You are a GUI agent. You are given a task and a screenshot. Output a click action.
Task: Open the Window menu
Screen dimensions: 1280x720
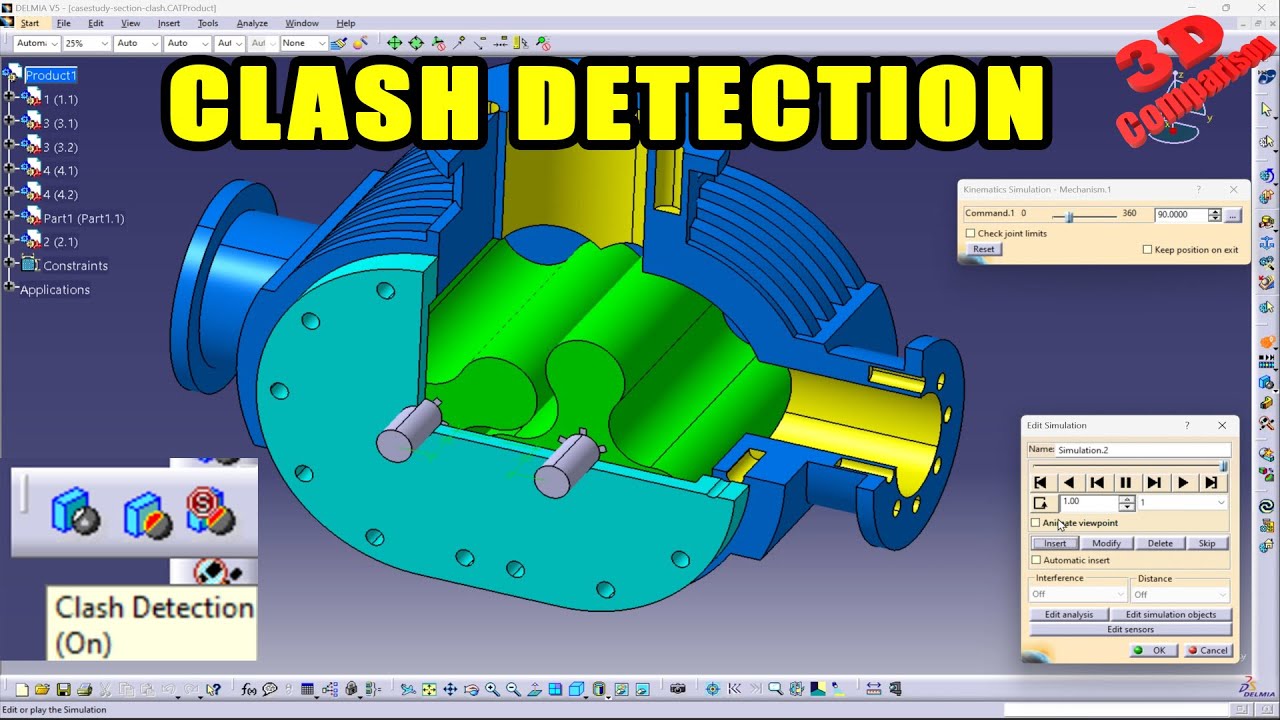(302, 23)
